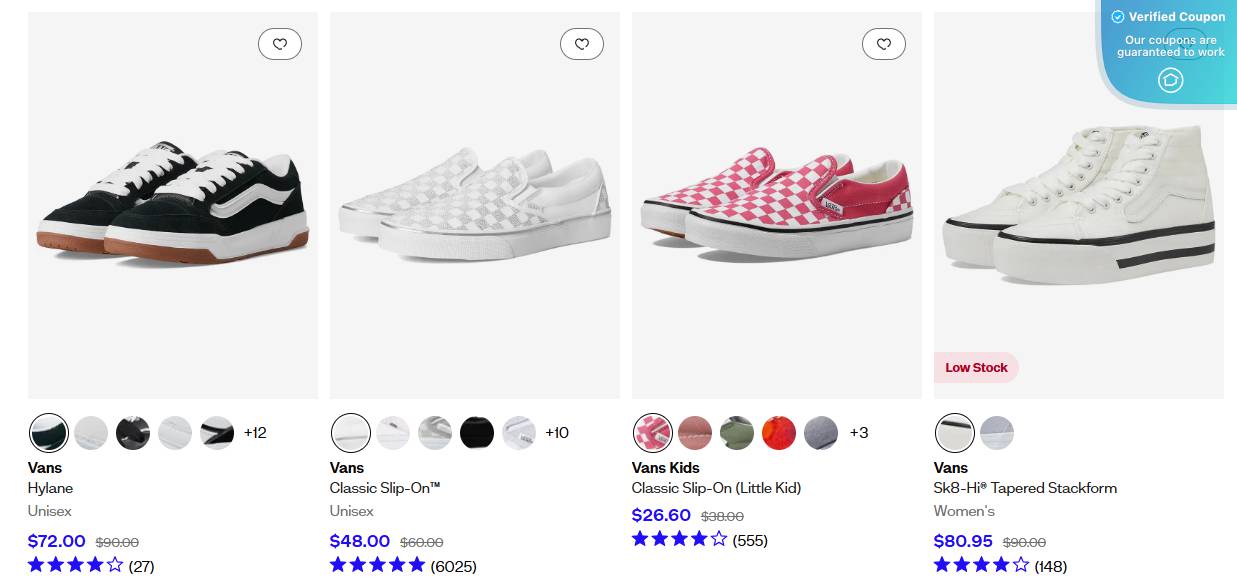This screenshot has height=588, width=1237.
Task: Click the heart icon on Classic Slip-On
Action: tap(582, 44)
